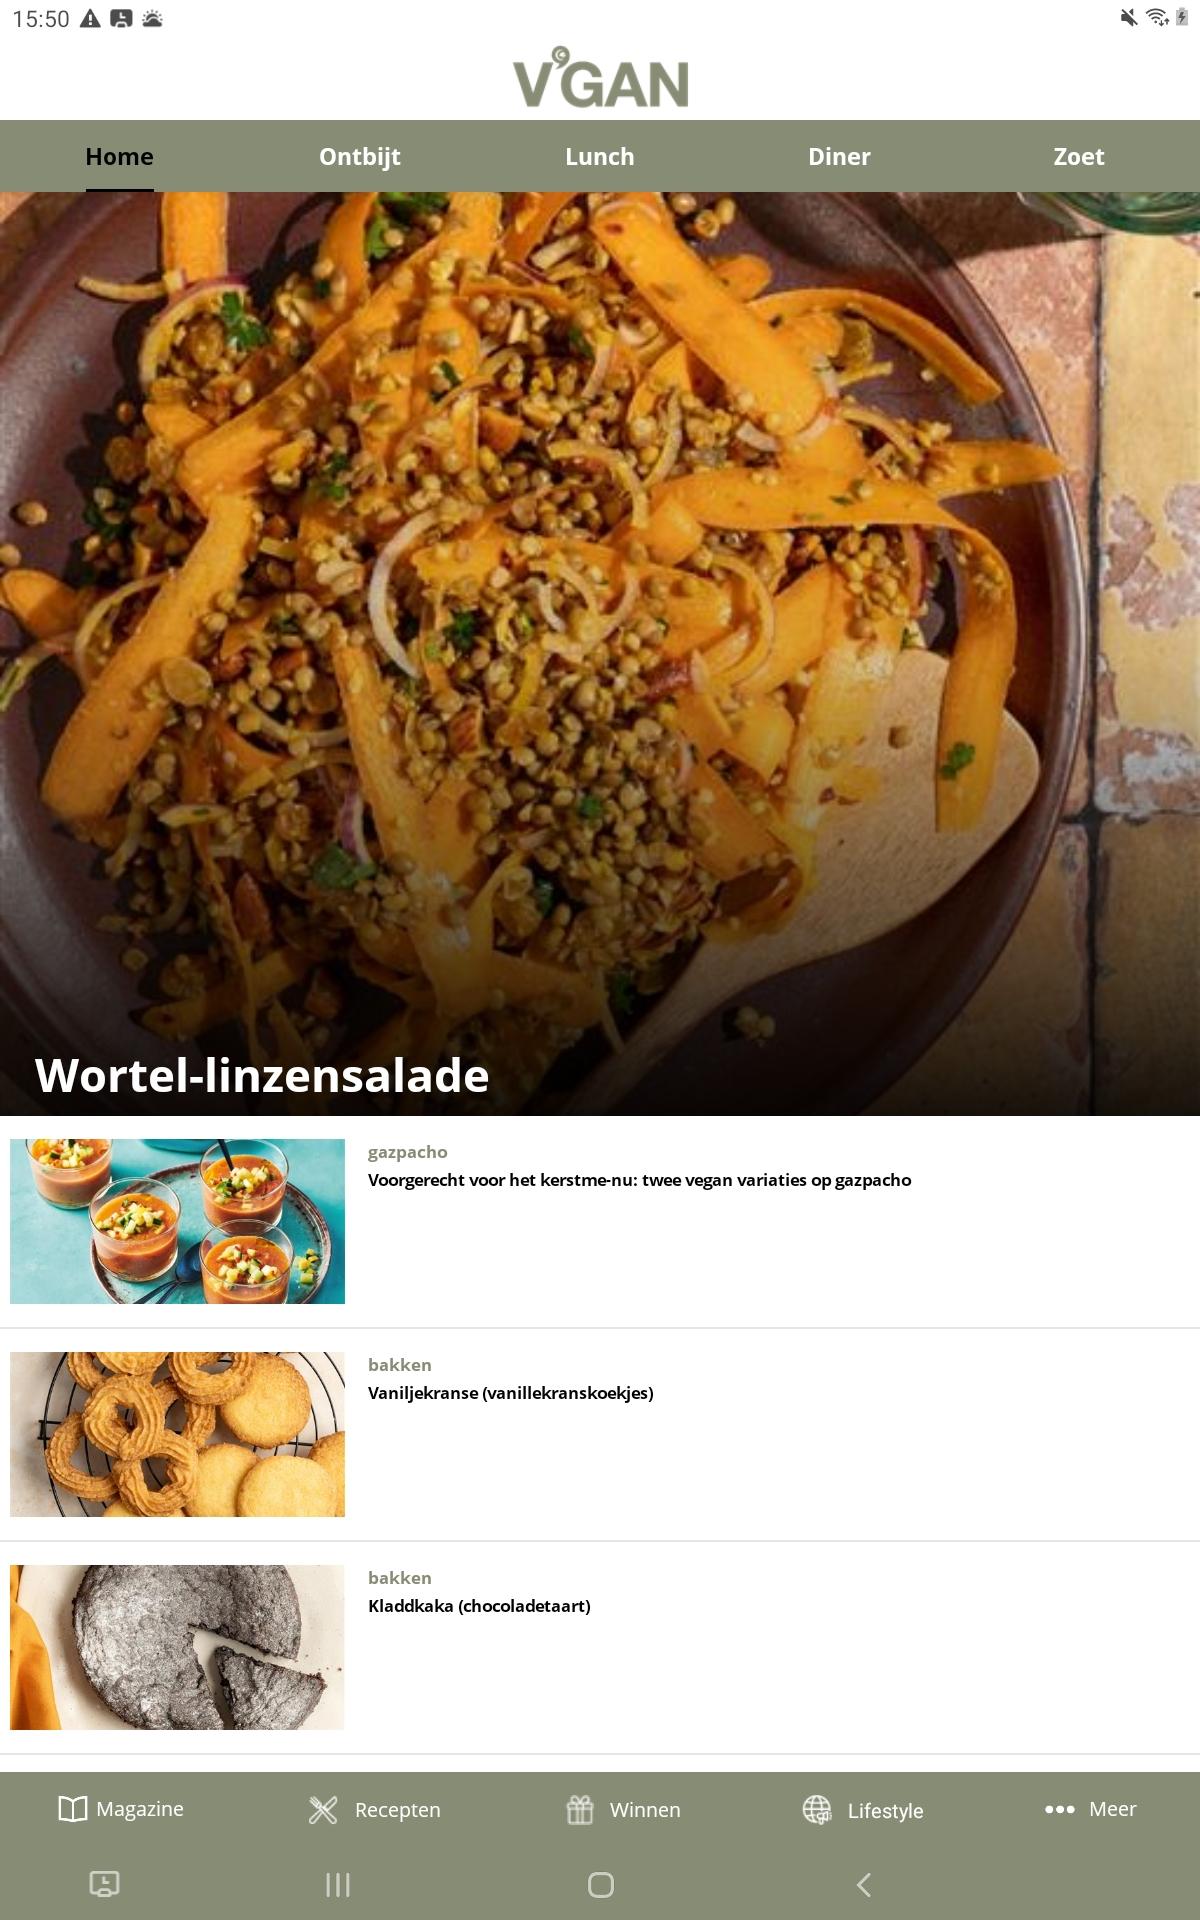Switch to the Ontbijt tab
This screenshot has height=1920, width=1200.
click(x=360, y=156)
